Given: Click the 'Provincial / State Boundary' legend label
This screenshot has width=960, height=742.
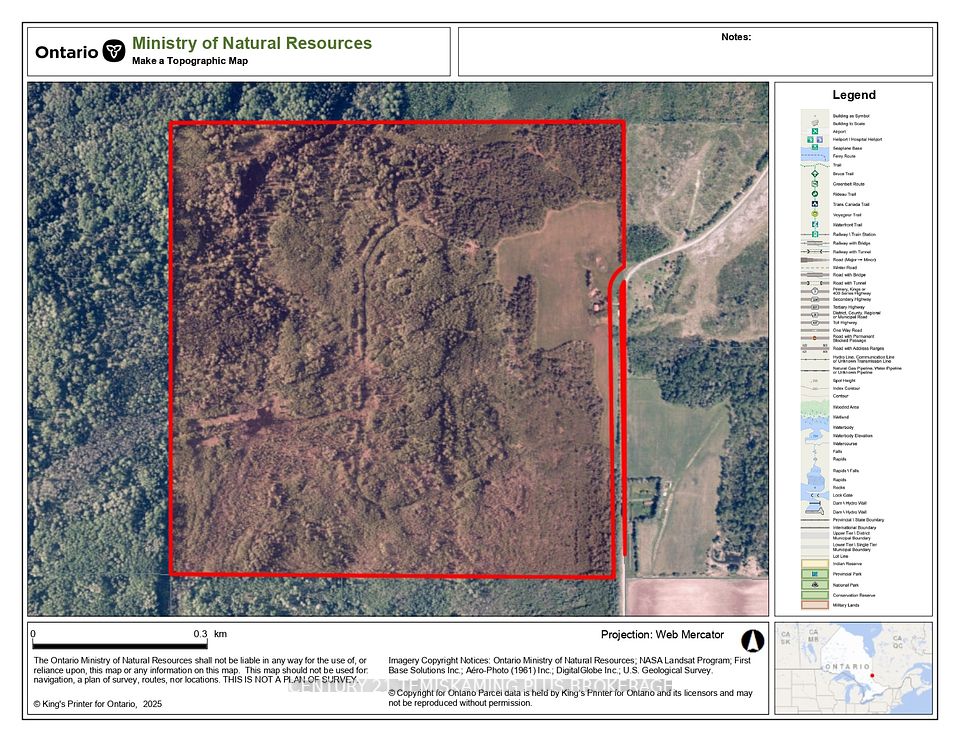Looking at the screenshot, I should [x=858, y=520].
